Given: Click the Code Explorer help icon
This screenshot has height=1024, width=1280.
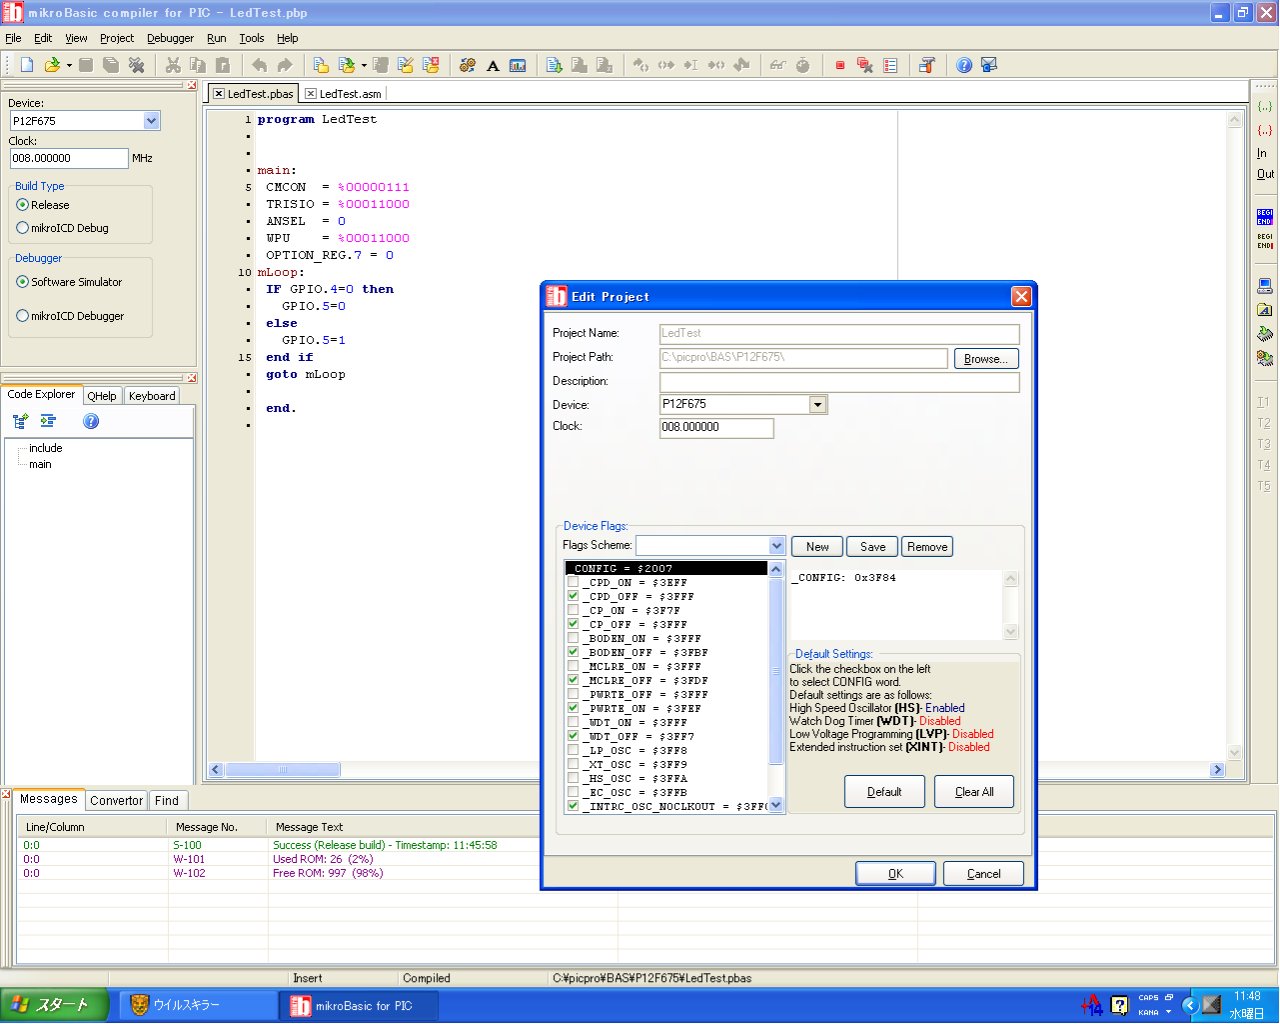Looking at the screenshot, I should tap(91, 421).
